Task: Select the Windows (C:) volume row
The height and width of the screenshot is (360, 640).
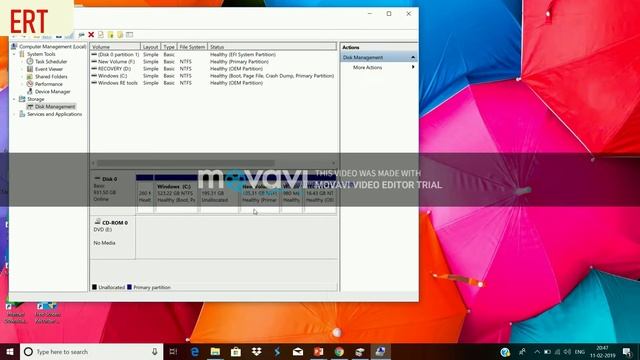Action: tap(213, 76)
